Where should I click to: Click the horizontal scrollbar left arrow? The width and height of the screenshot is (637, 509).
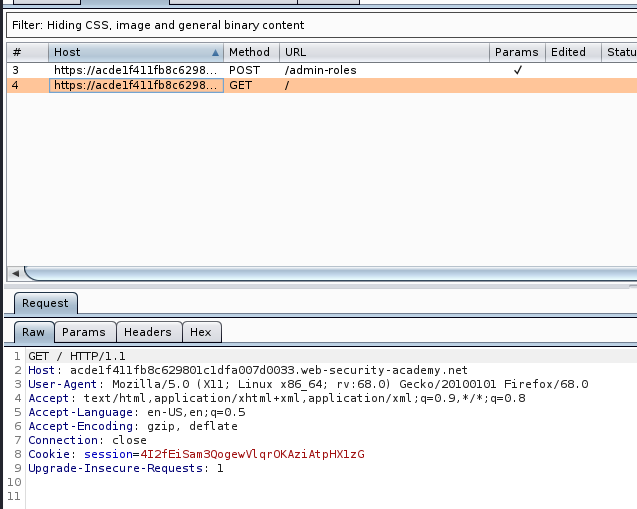(15, 273)
